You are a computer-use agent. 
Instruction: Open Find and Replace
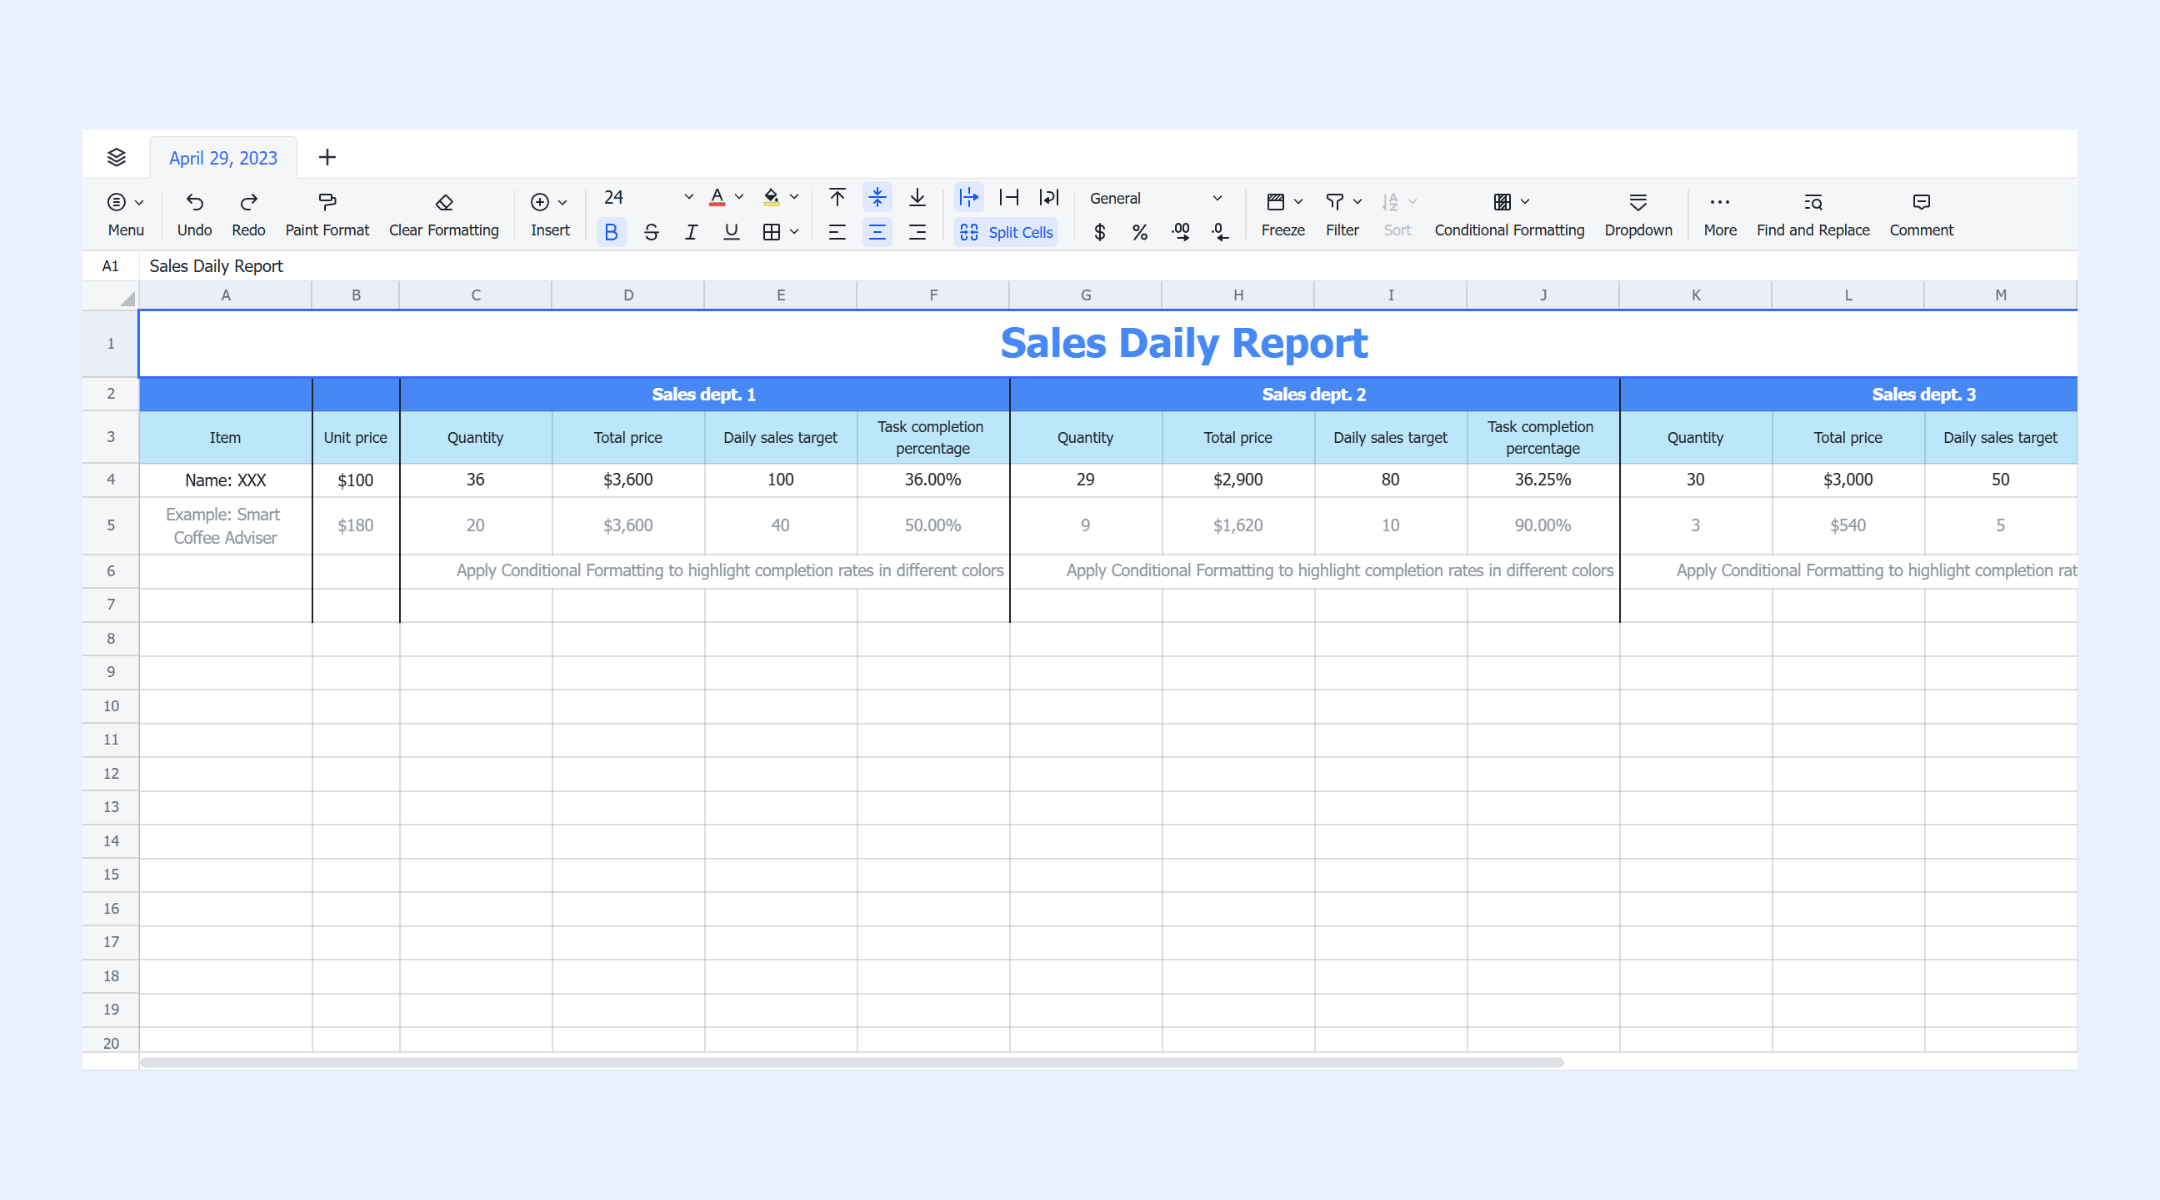point(1813,214)
